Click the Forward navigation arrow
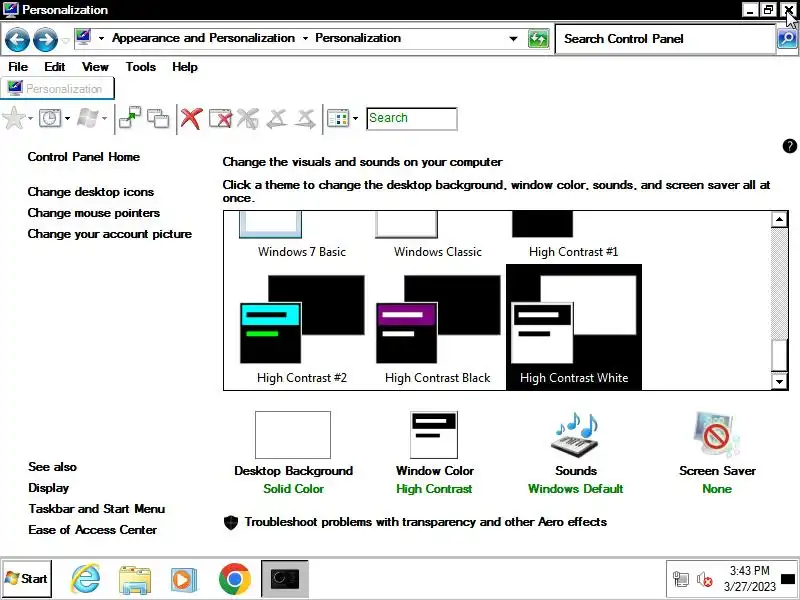Viewport: 800px width, 600px height. tap(45, 39)
